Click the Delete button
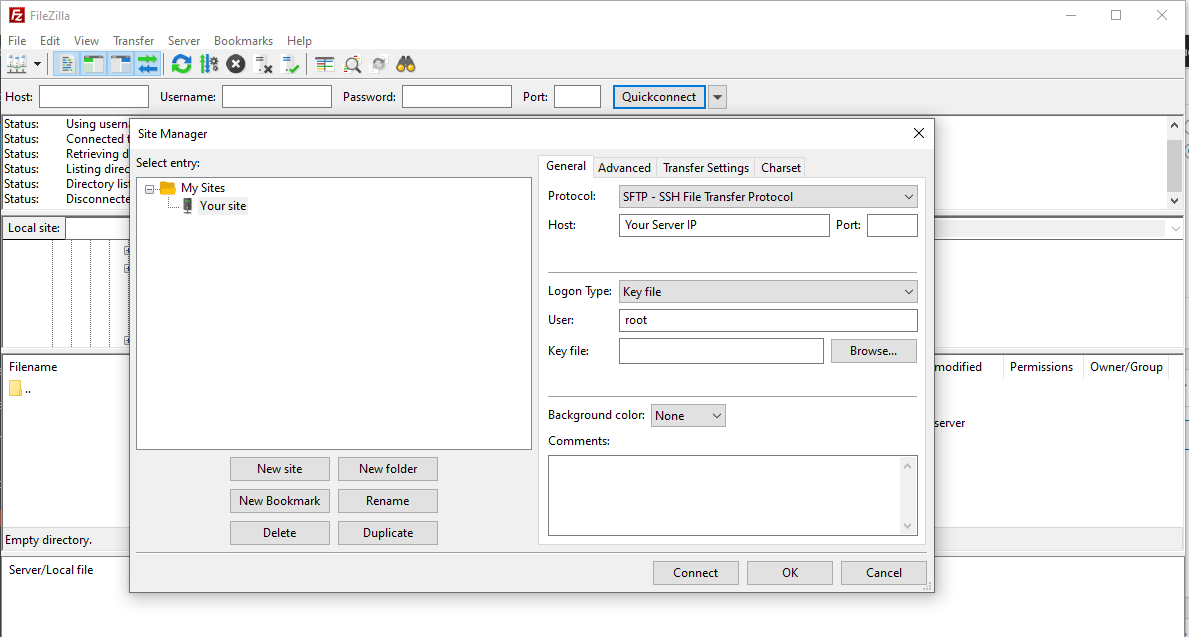 coord(280,532)
